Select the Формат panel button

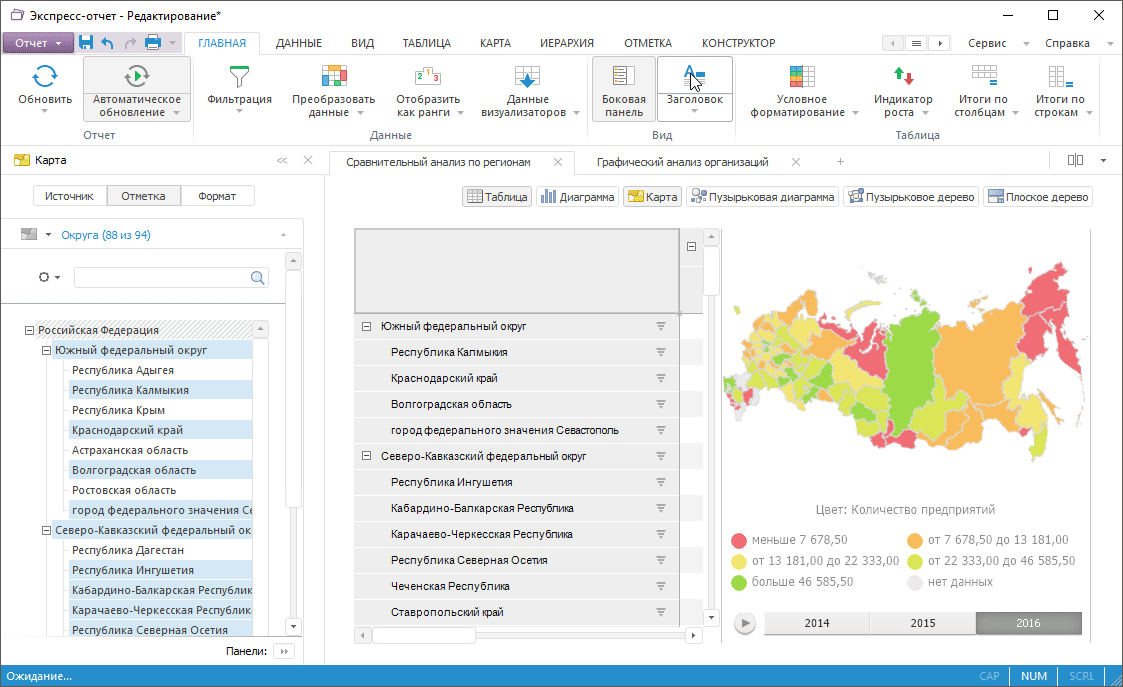click(217, 196)
